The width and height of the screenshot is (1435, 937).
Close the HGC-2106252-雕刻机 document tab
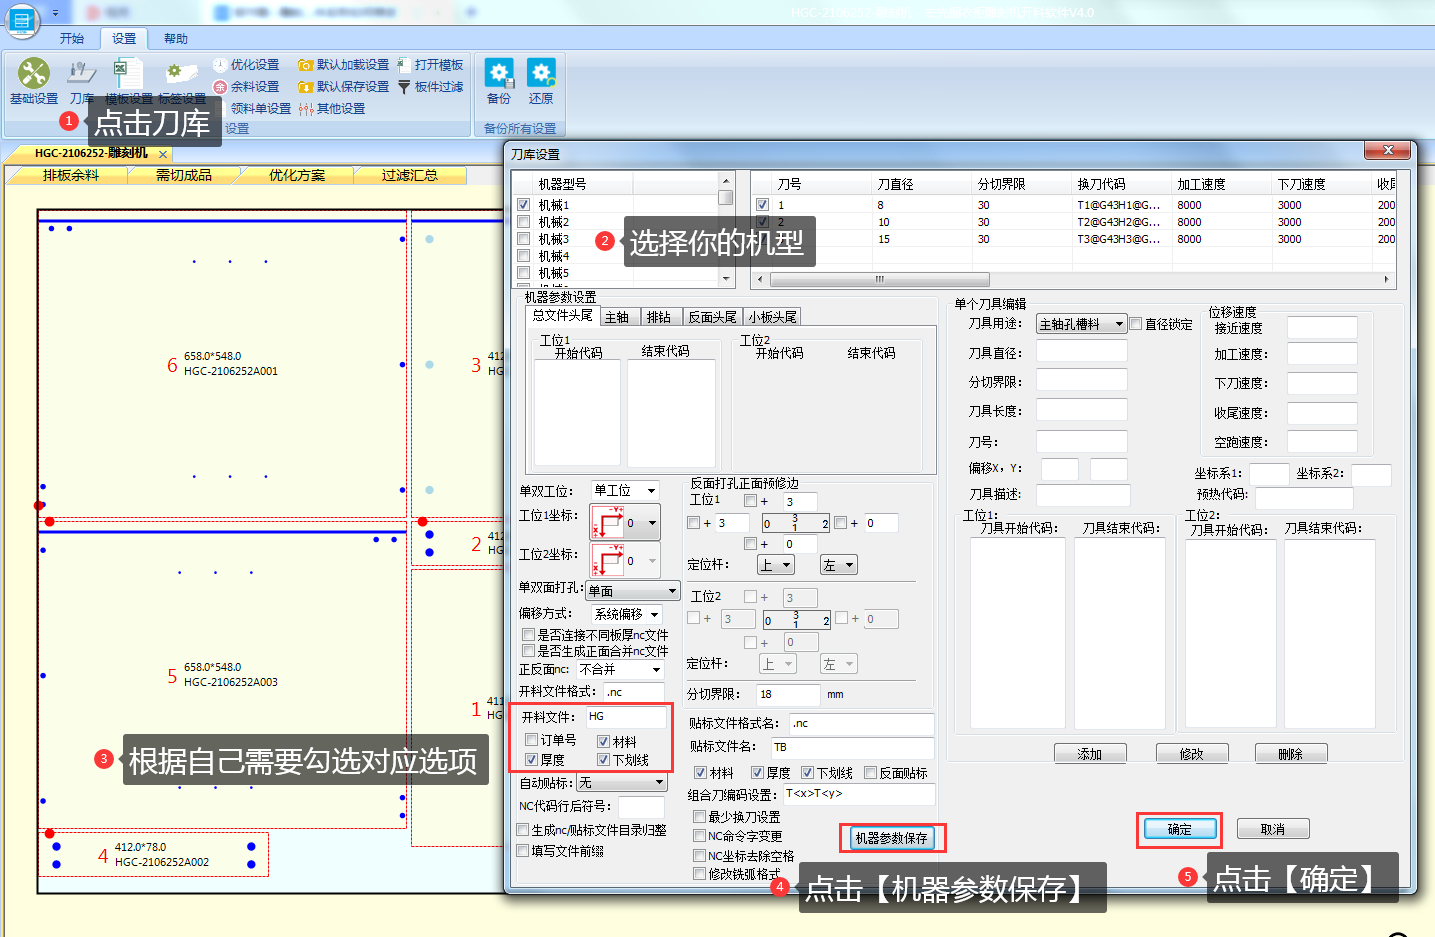163,154
